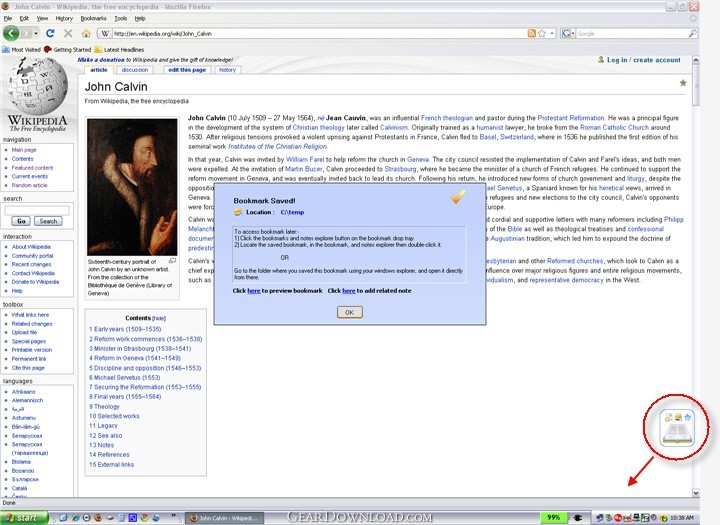This screenshot has width=720, height=525.
Task: Jump to '1 Early years (1509–1535)' section
Action: click(x=125, y=329)
